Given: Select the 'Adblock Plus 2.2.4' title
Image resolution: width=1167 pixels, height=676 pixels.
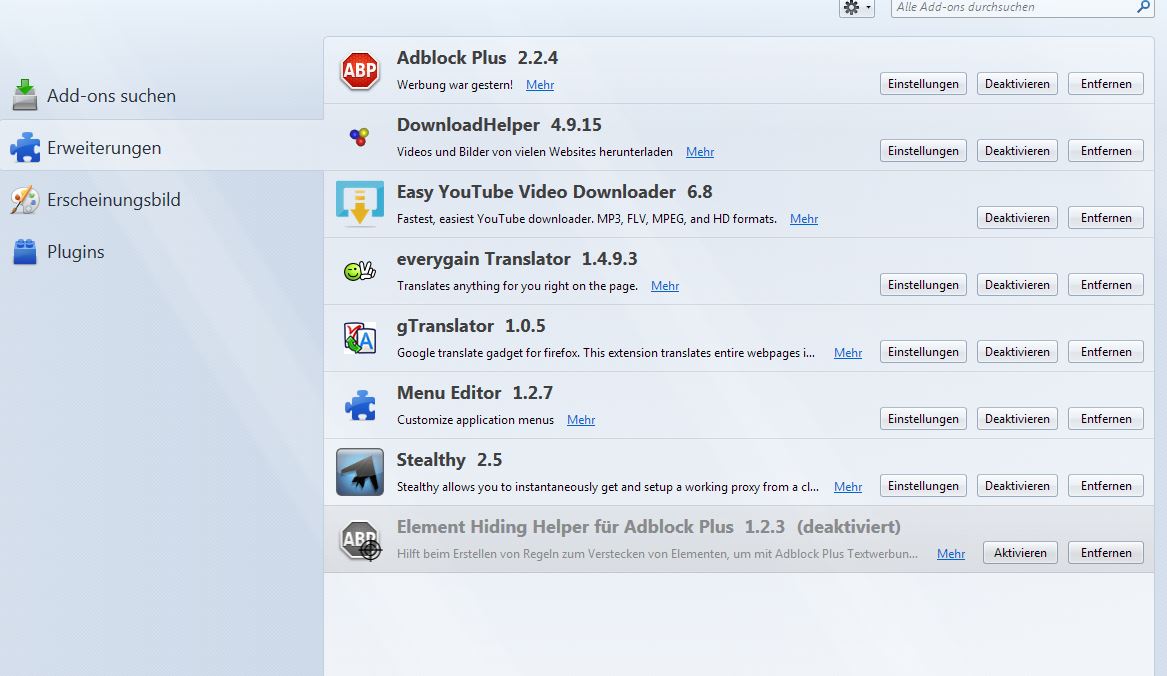Looking at the screenshot, I should coord(477,57).
